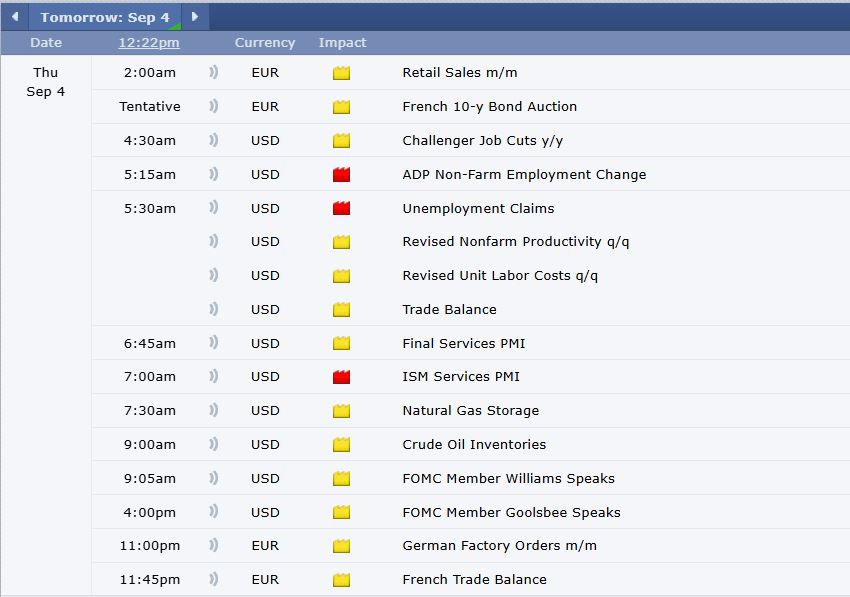Image resolution: width=850 pixels, height=597 pixels.
Task: Click yellow impact icon for Challenger Job Cuts
Action: (342, 140)
